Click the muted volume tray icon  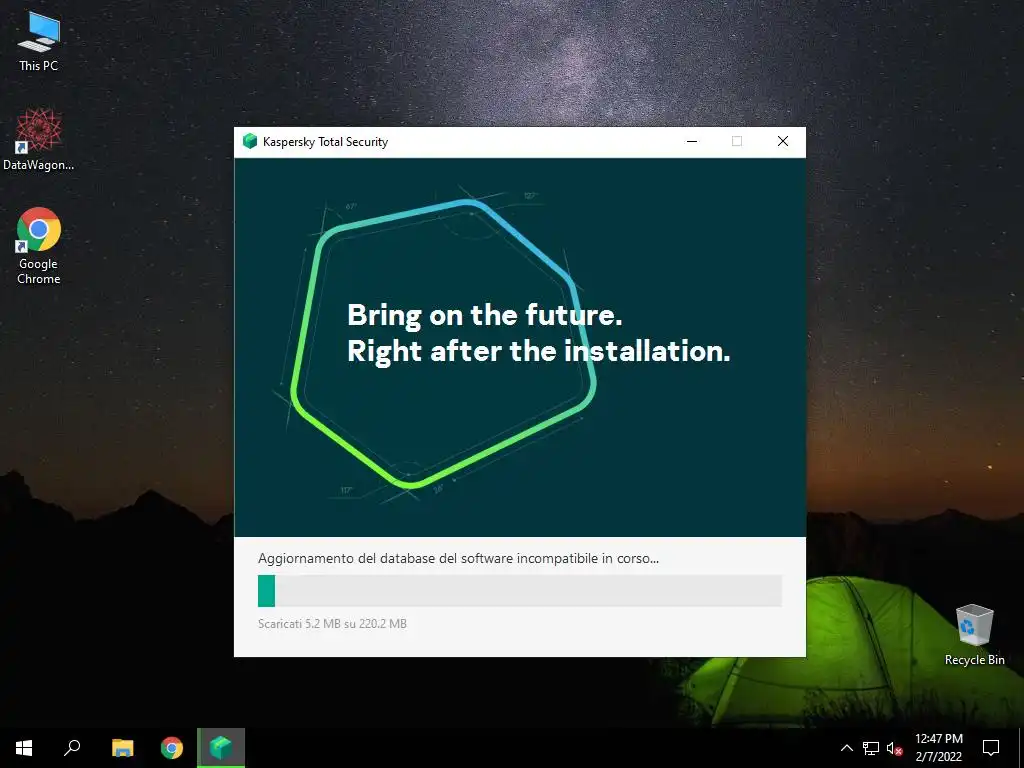tap(894, 748)
